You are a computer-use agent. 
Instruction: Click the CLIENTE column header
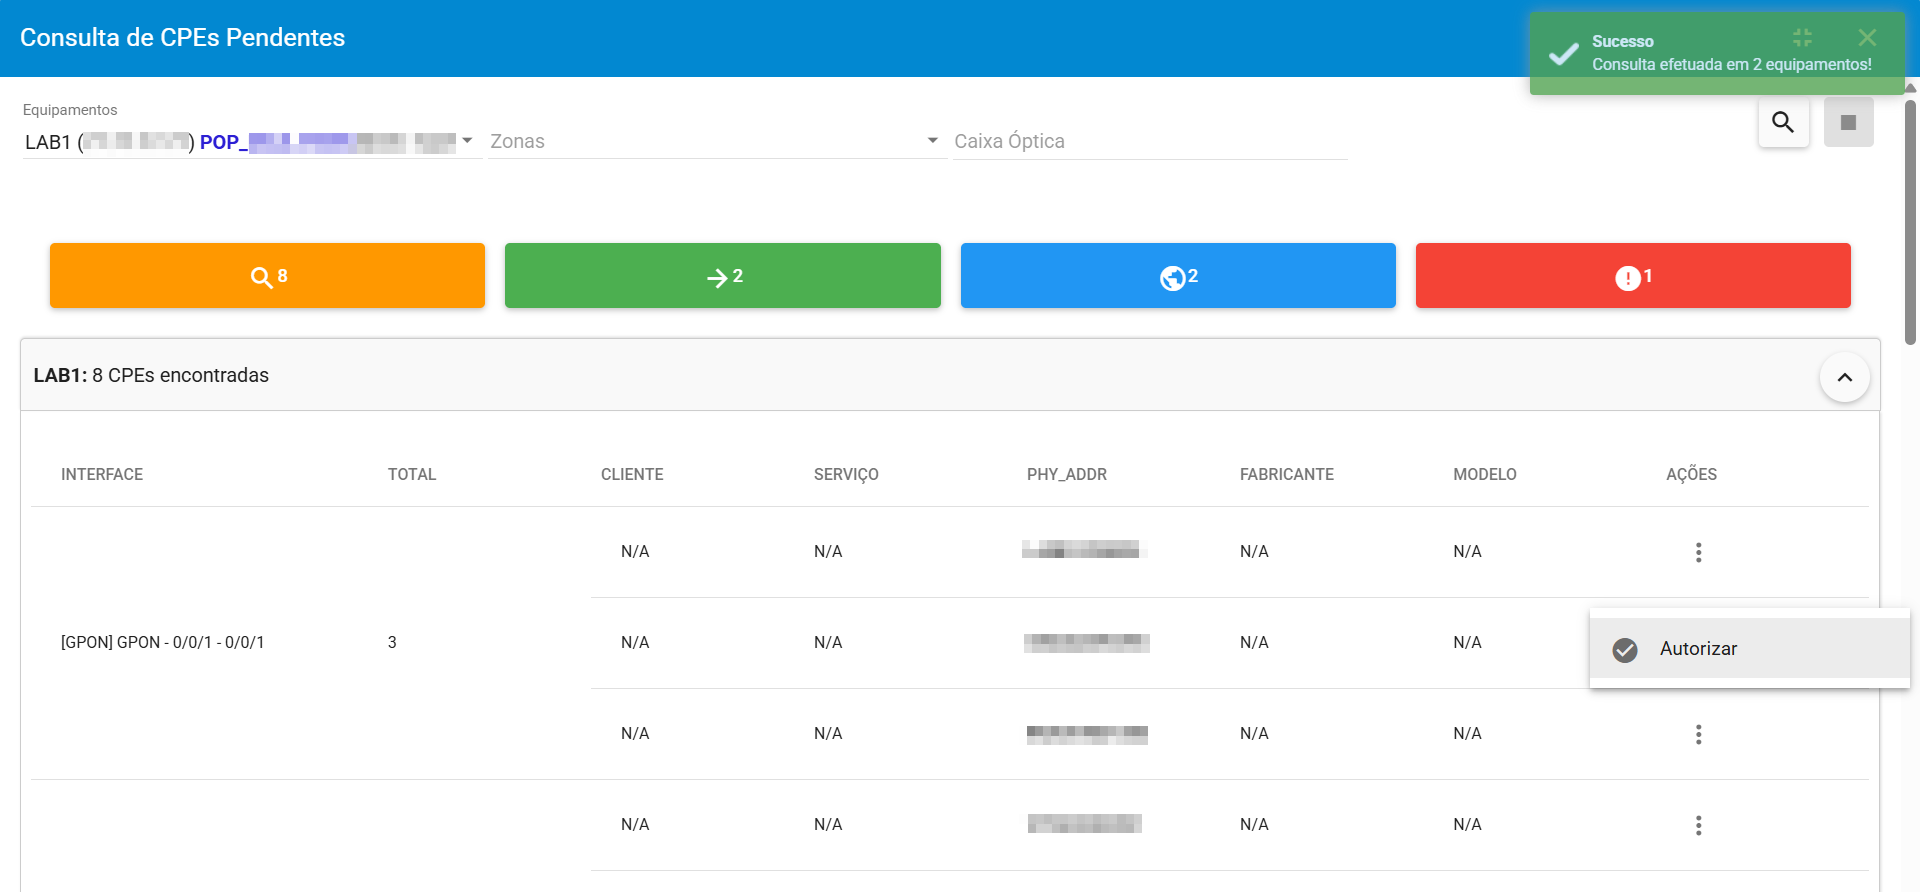click(632, 474)
